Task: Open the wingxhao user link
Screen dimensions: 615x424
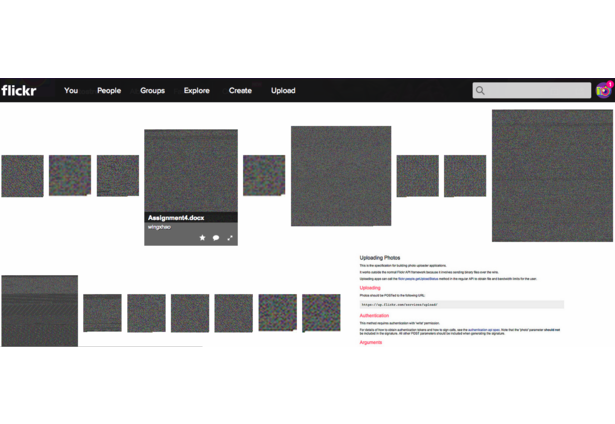Action: (159, 227)
